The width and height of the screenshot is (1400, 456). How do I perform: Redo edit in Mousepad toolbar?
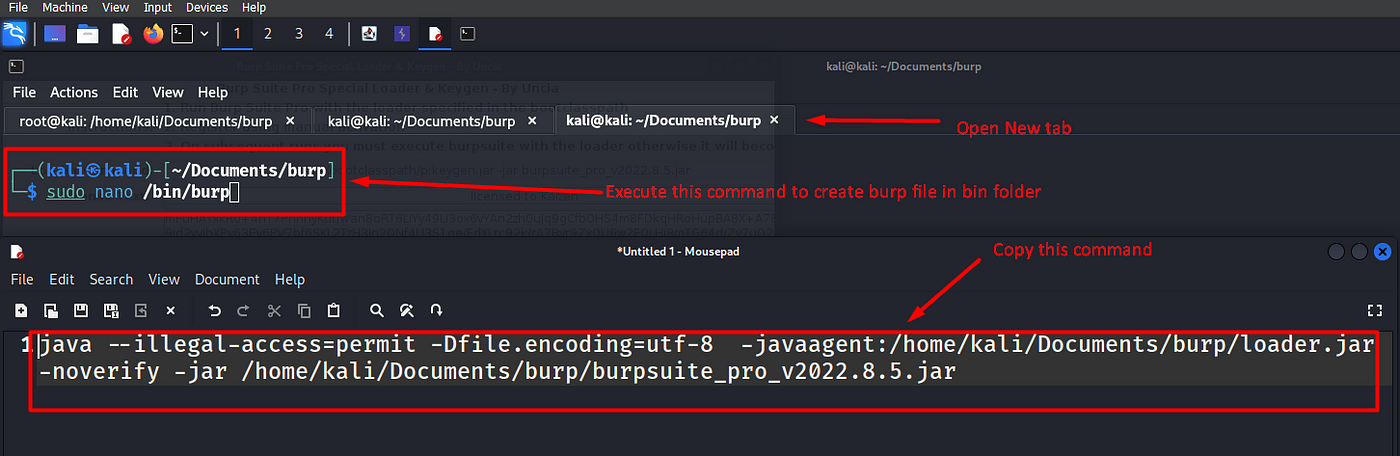click(x=244, y=310)
